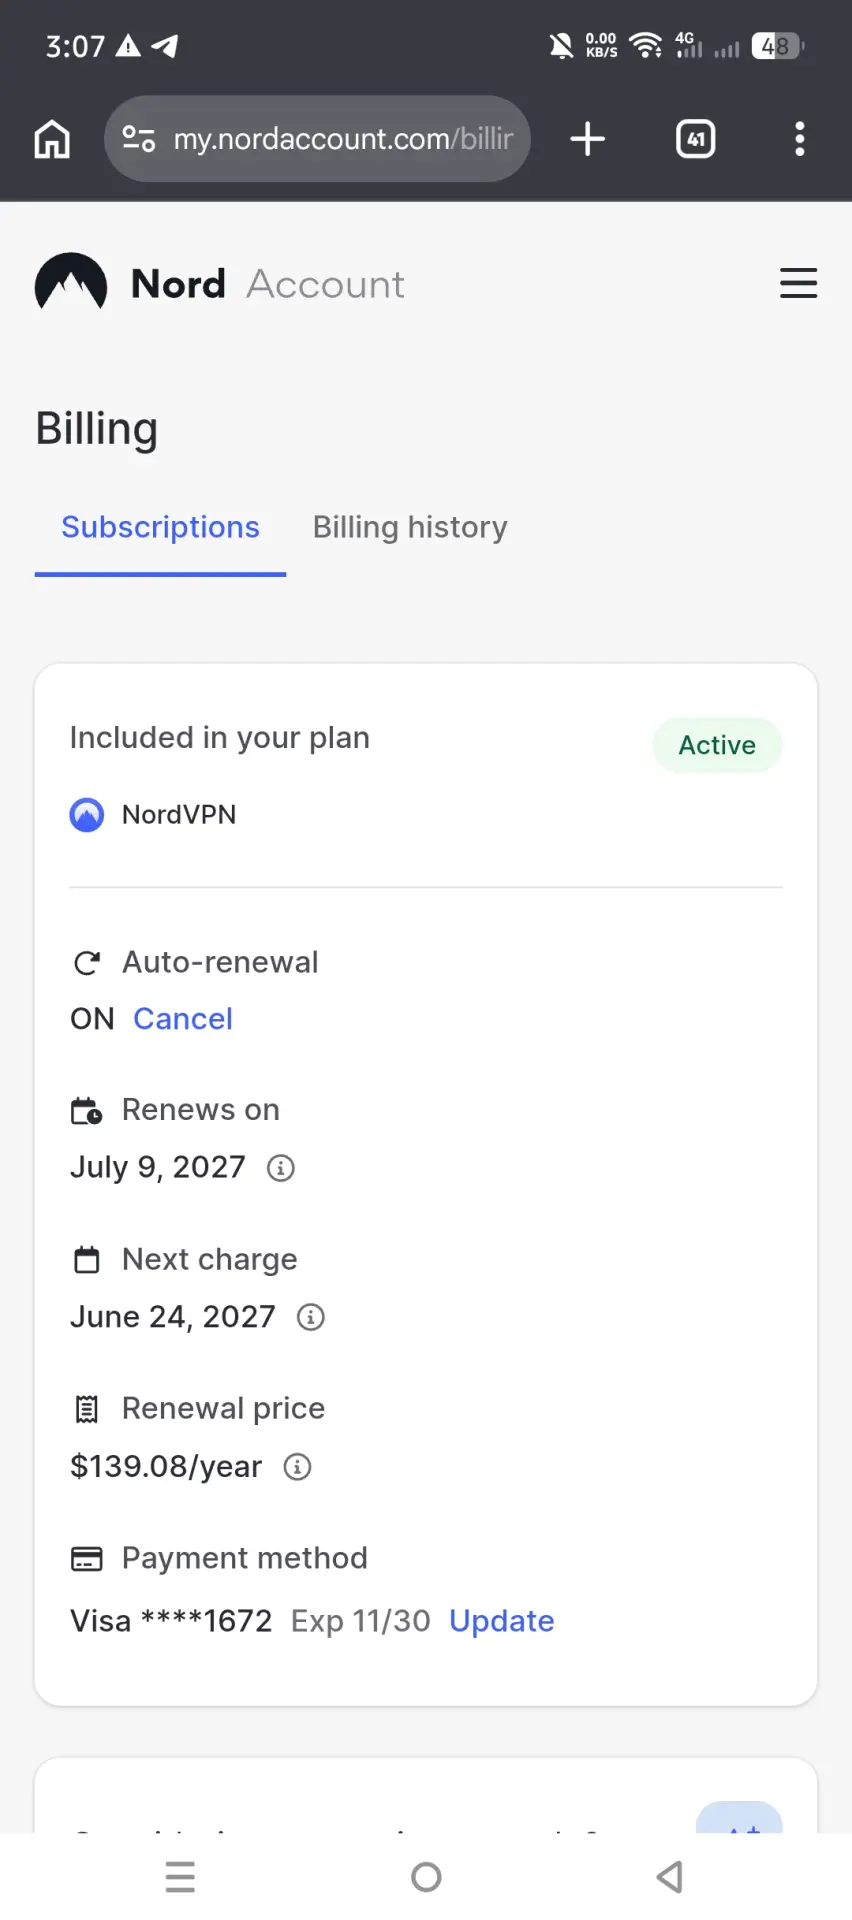Tap the browser home icon
This screenshot has width=852, height=1920.
click(x=52, y=139)
